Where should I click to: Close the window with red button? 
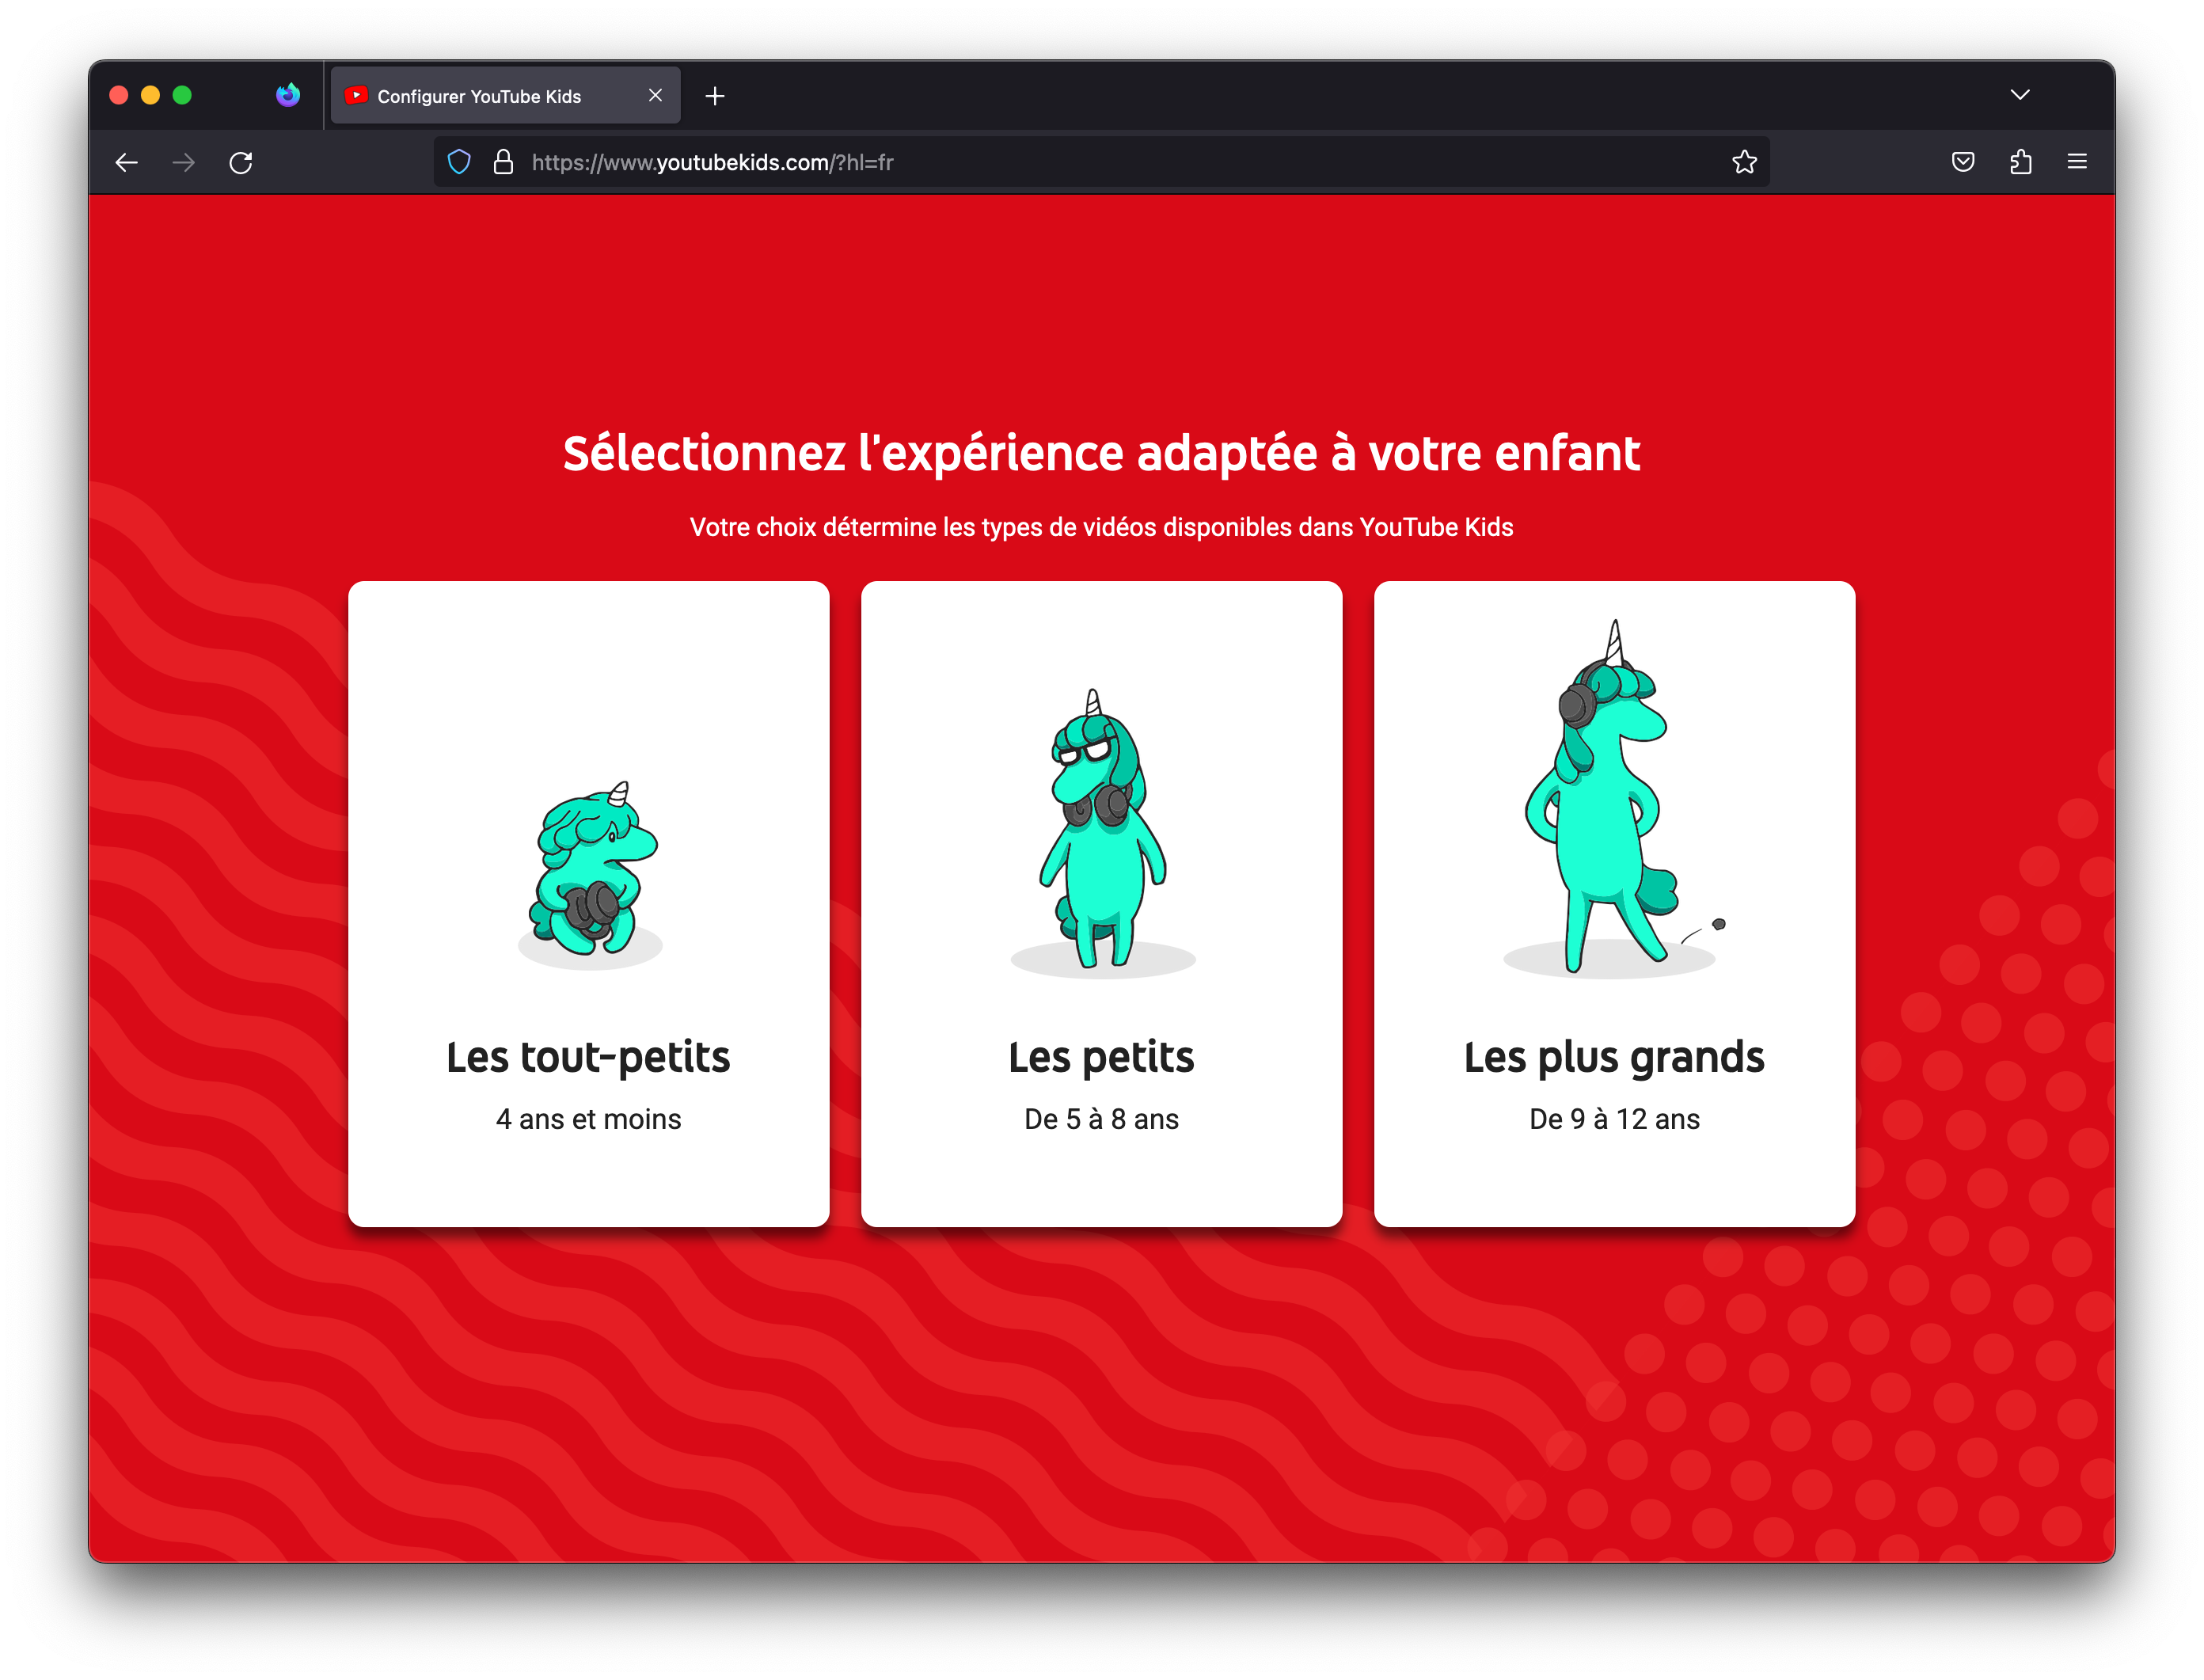tap(119, 95)
